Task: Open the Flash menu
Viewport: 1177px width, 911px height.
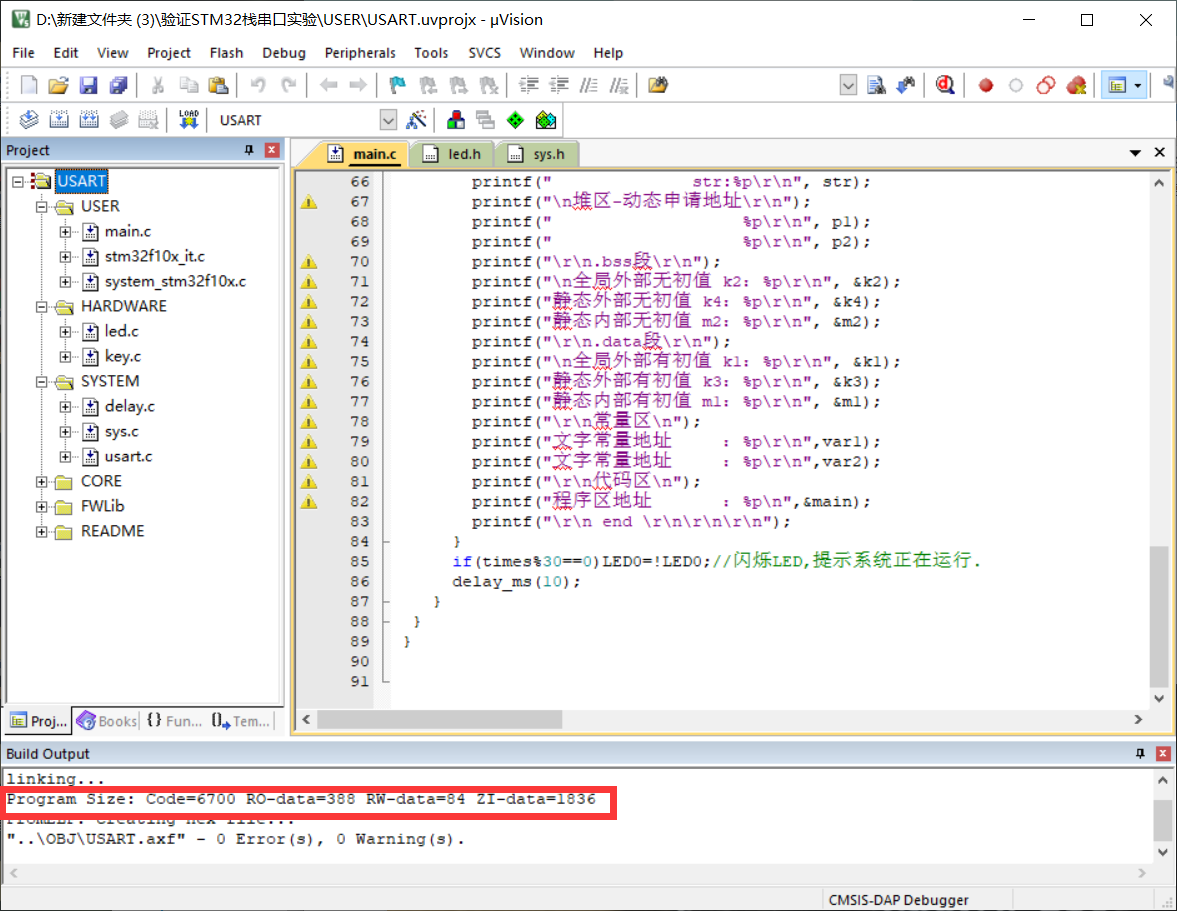Action: pyautogui.click(x=226, y=53)
